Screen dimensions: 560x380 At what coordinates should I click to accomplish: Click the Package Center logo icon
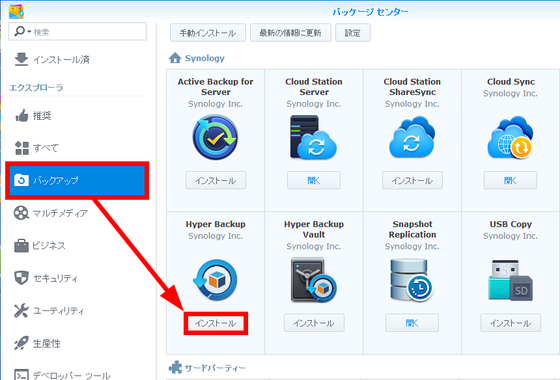point(16,11)
